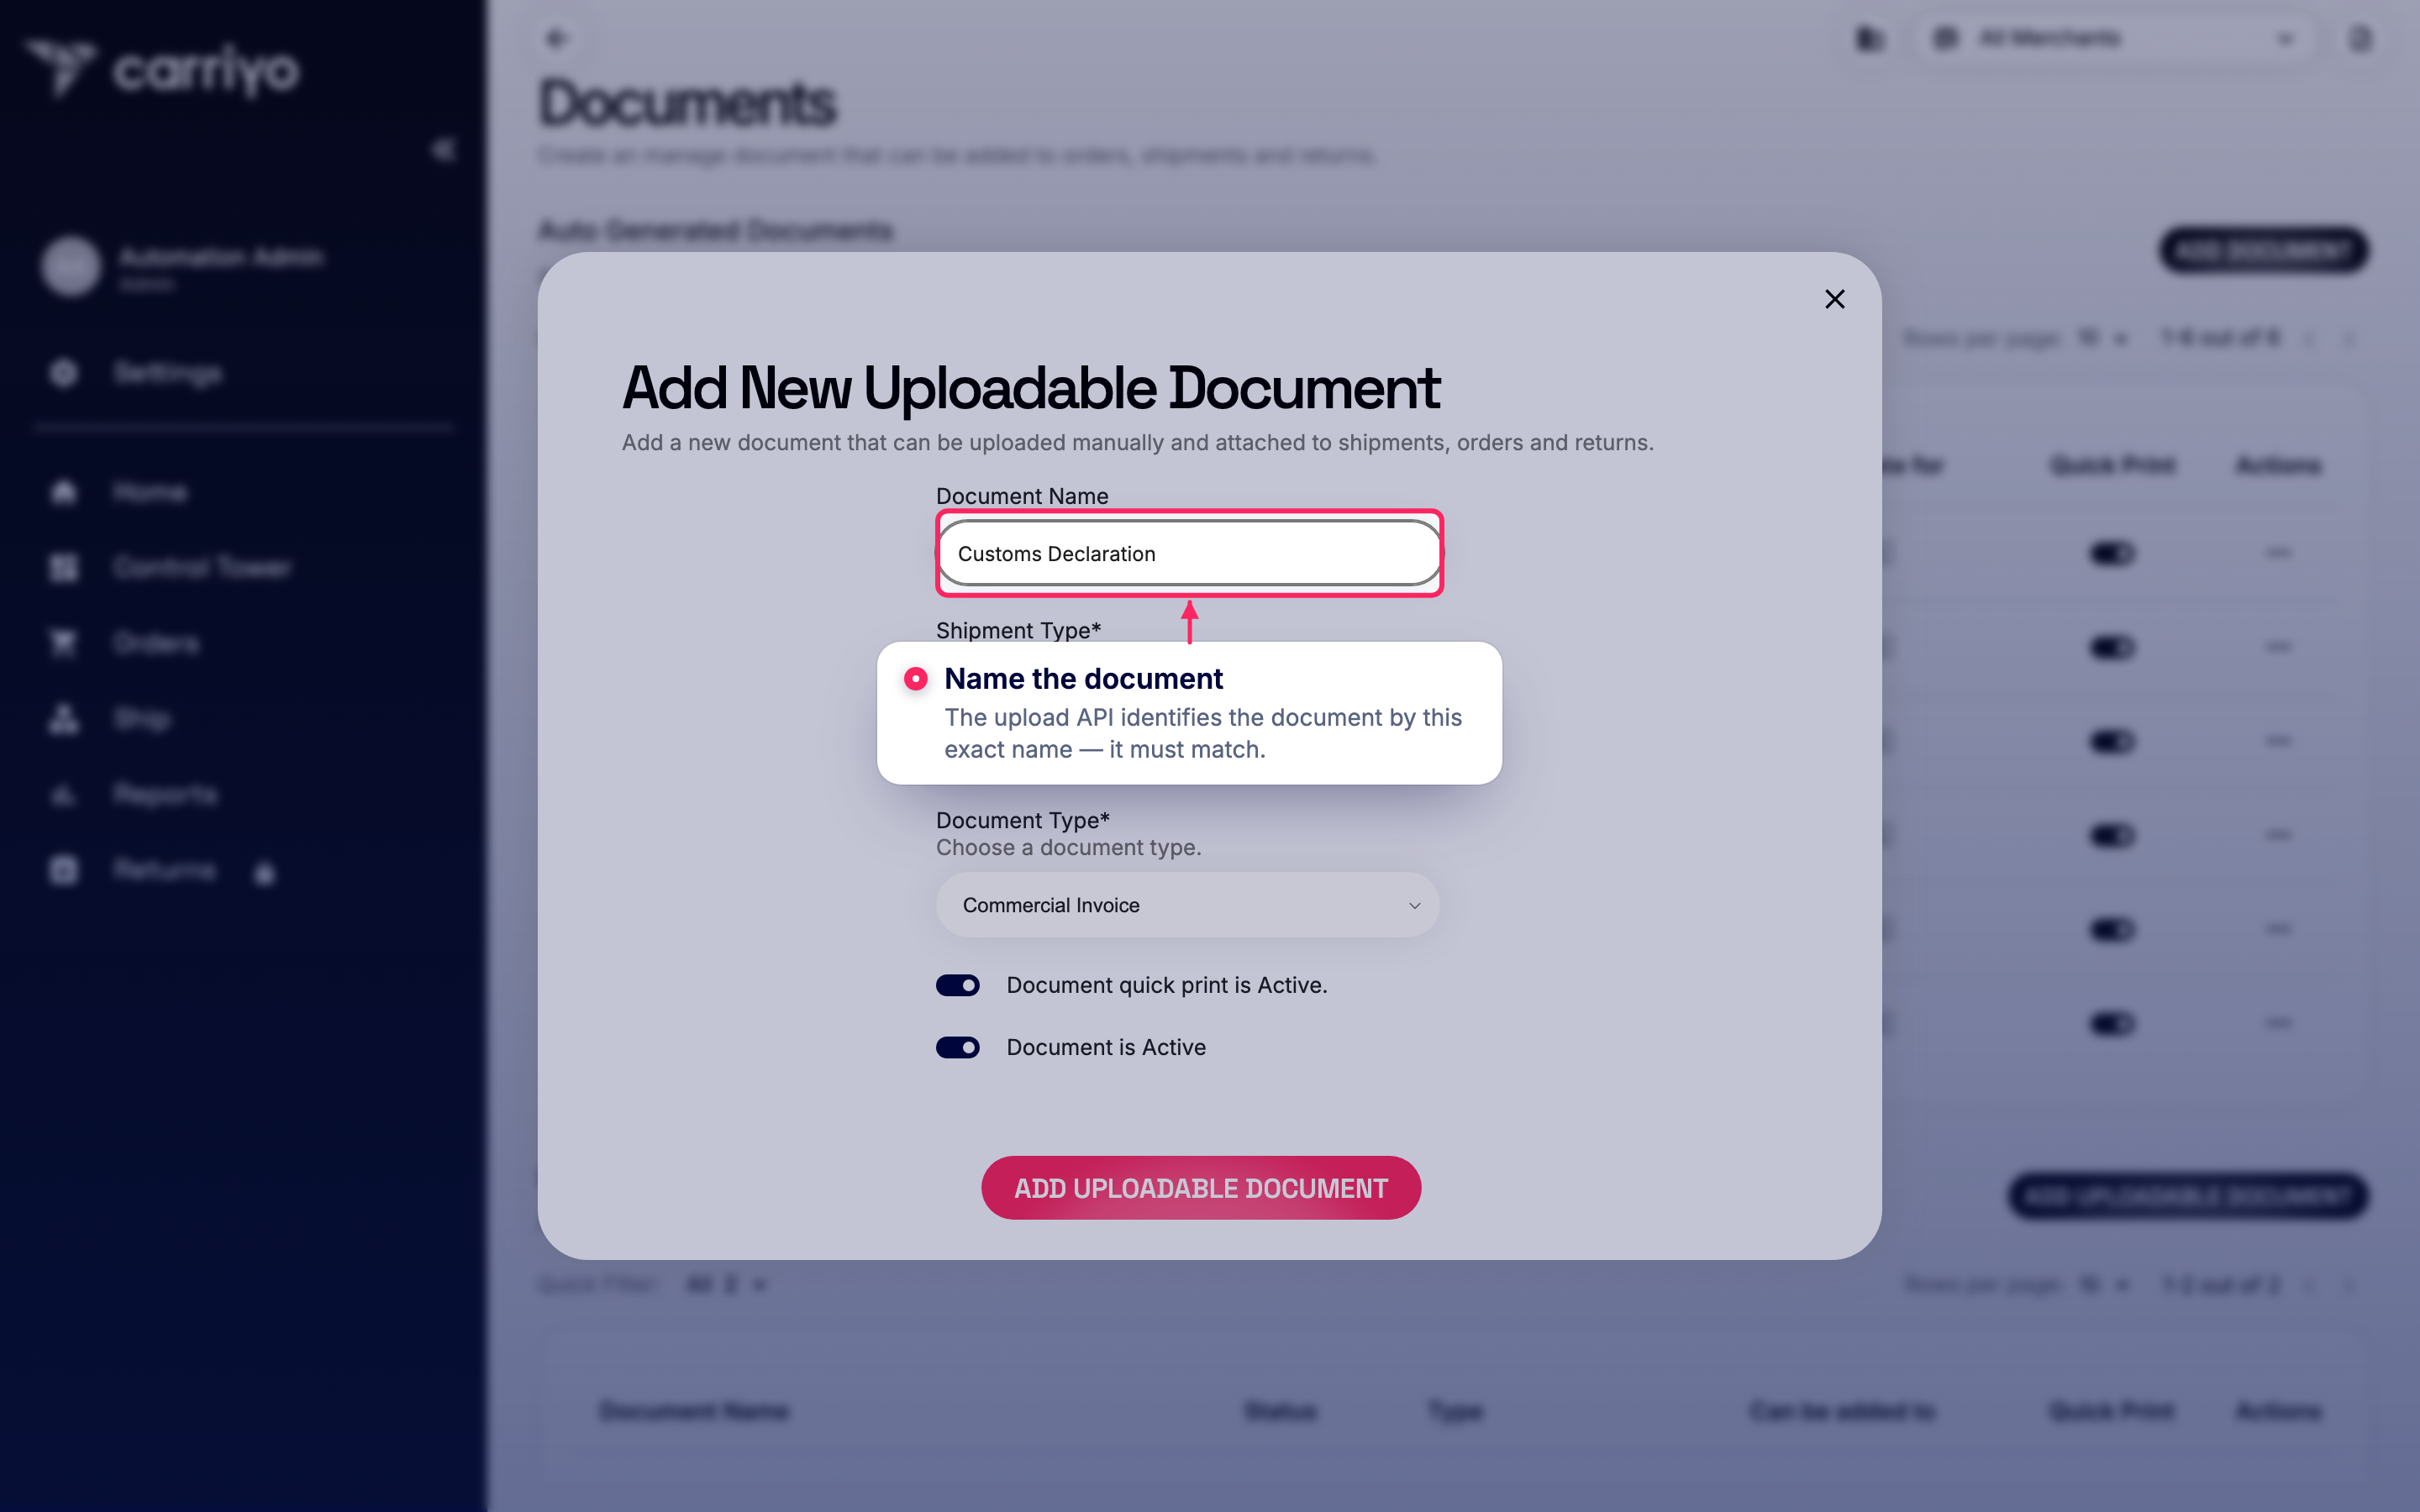
Task: Click the back arrow above Documents title
Action: click(557, 38)
